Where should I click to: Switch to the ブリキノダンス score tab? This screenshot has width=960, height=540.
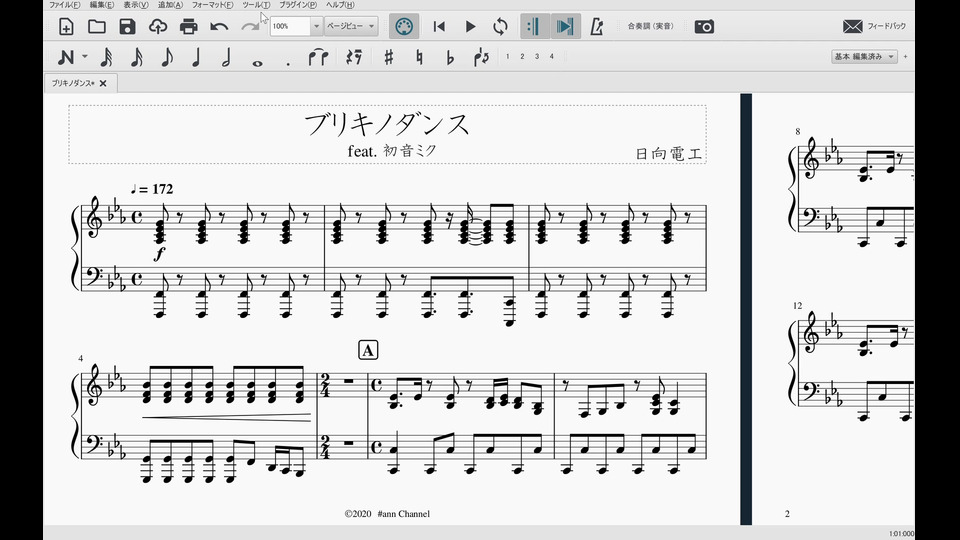coord(73,82)
